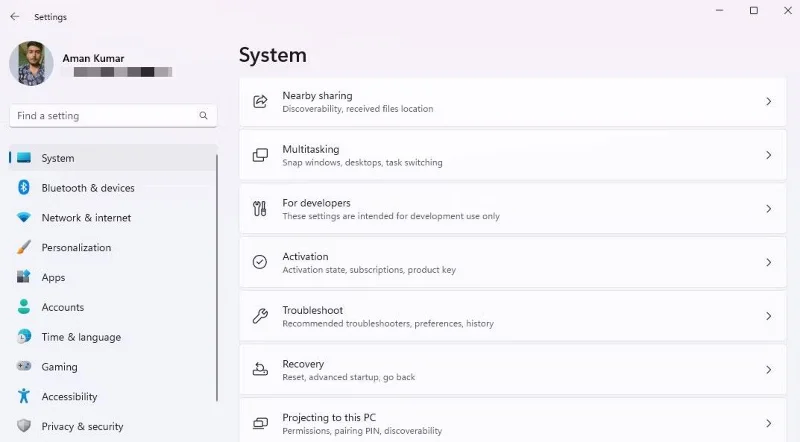
Task: Expand Multitasking chevron
Action: (768, 155)
